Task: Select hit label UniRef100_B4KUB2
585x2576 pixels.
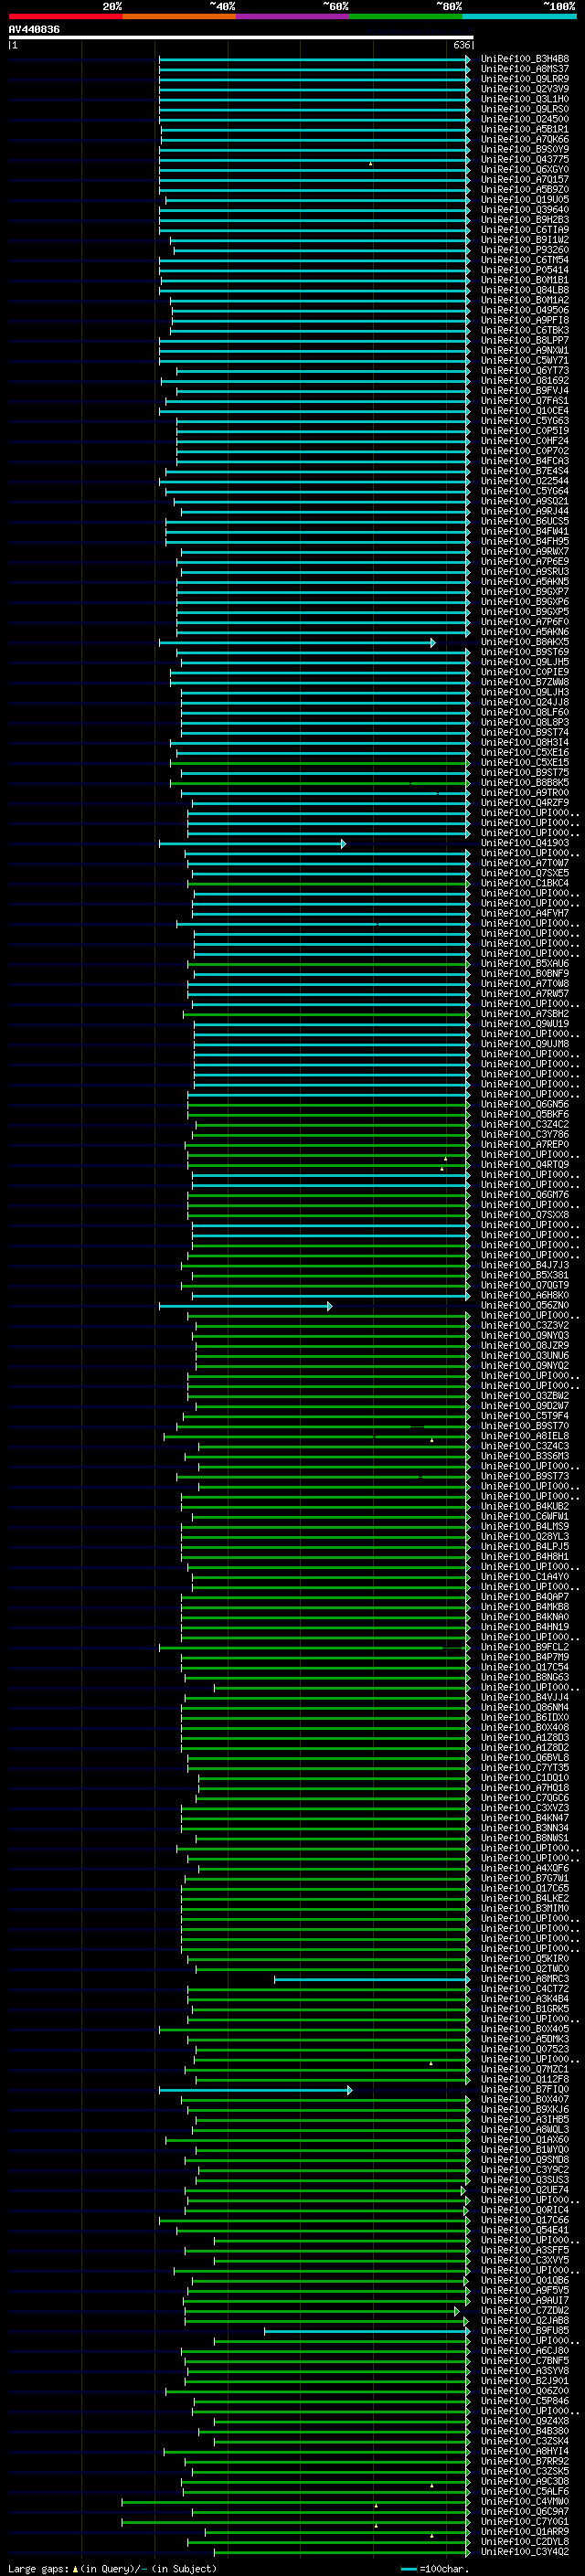Action: 525,1506
